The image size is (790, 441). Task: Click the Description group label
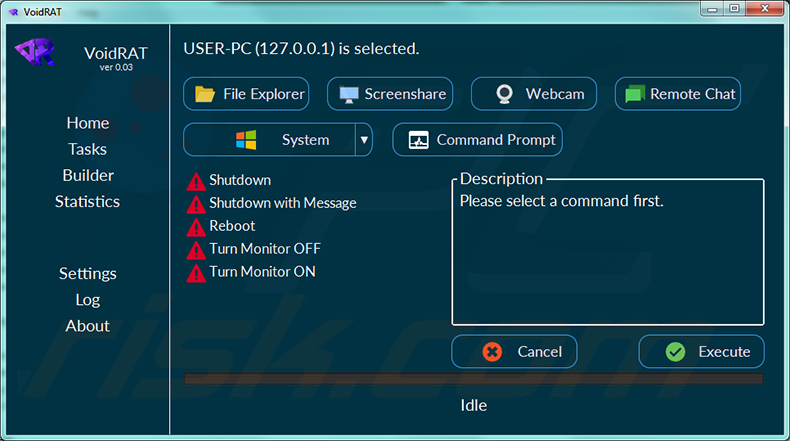pyautogui.click(x=501, y=179)
